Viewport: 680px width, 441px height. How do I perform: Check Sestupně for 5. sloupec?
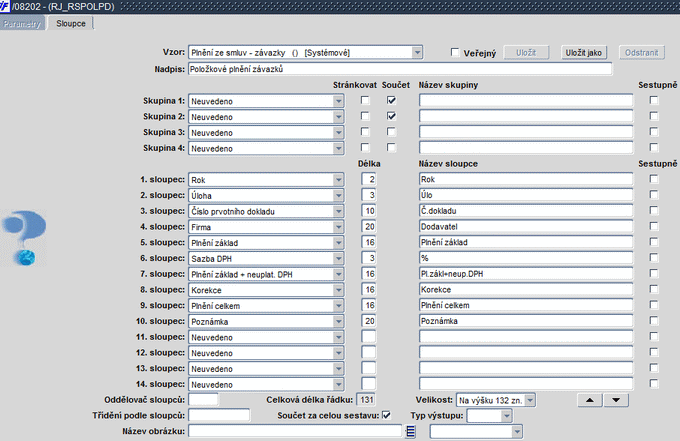pyautogui.click(x=654, y=242)
